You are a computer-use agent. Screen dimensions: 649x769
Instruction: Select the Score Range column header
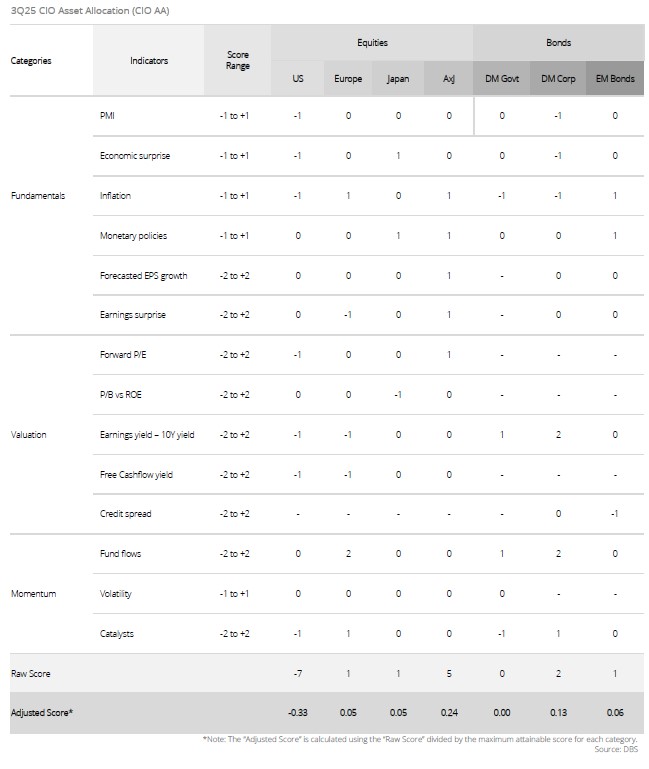click(x=237, y=60)
